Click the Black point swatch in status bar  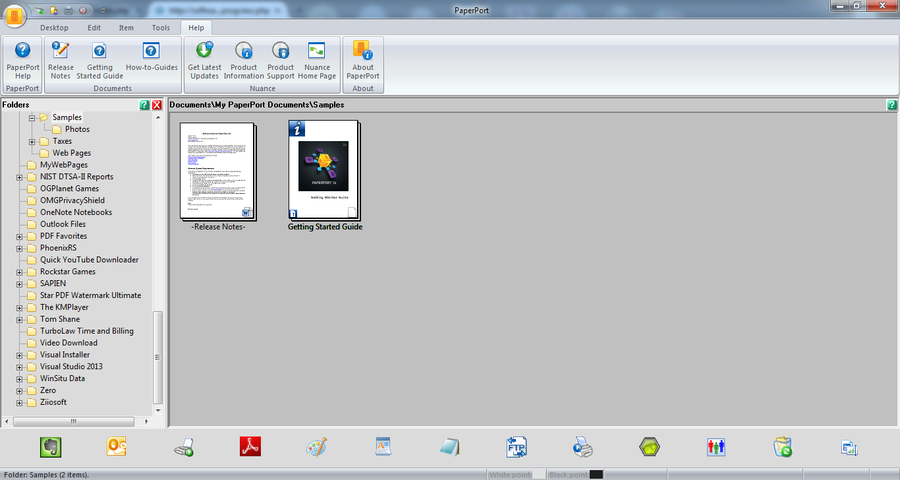[596, 475]
